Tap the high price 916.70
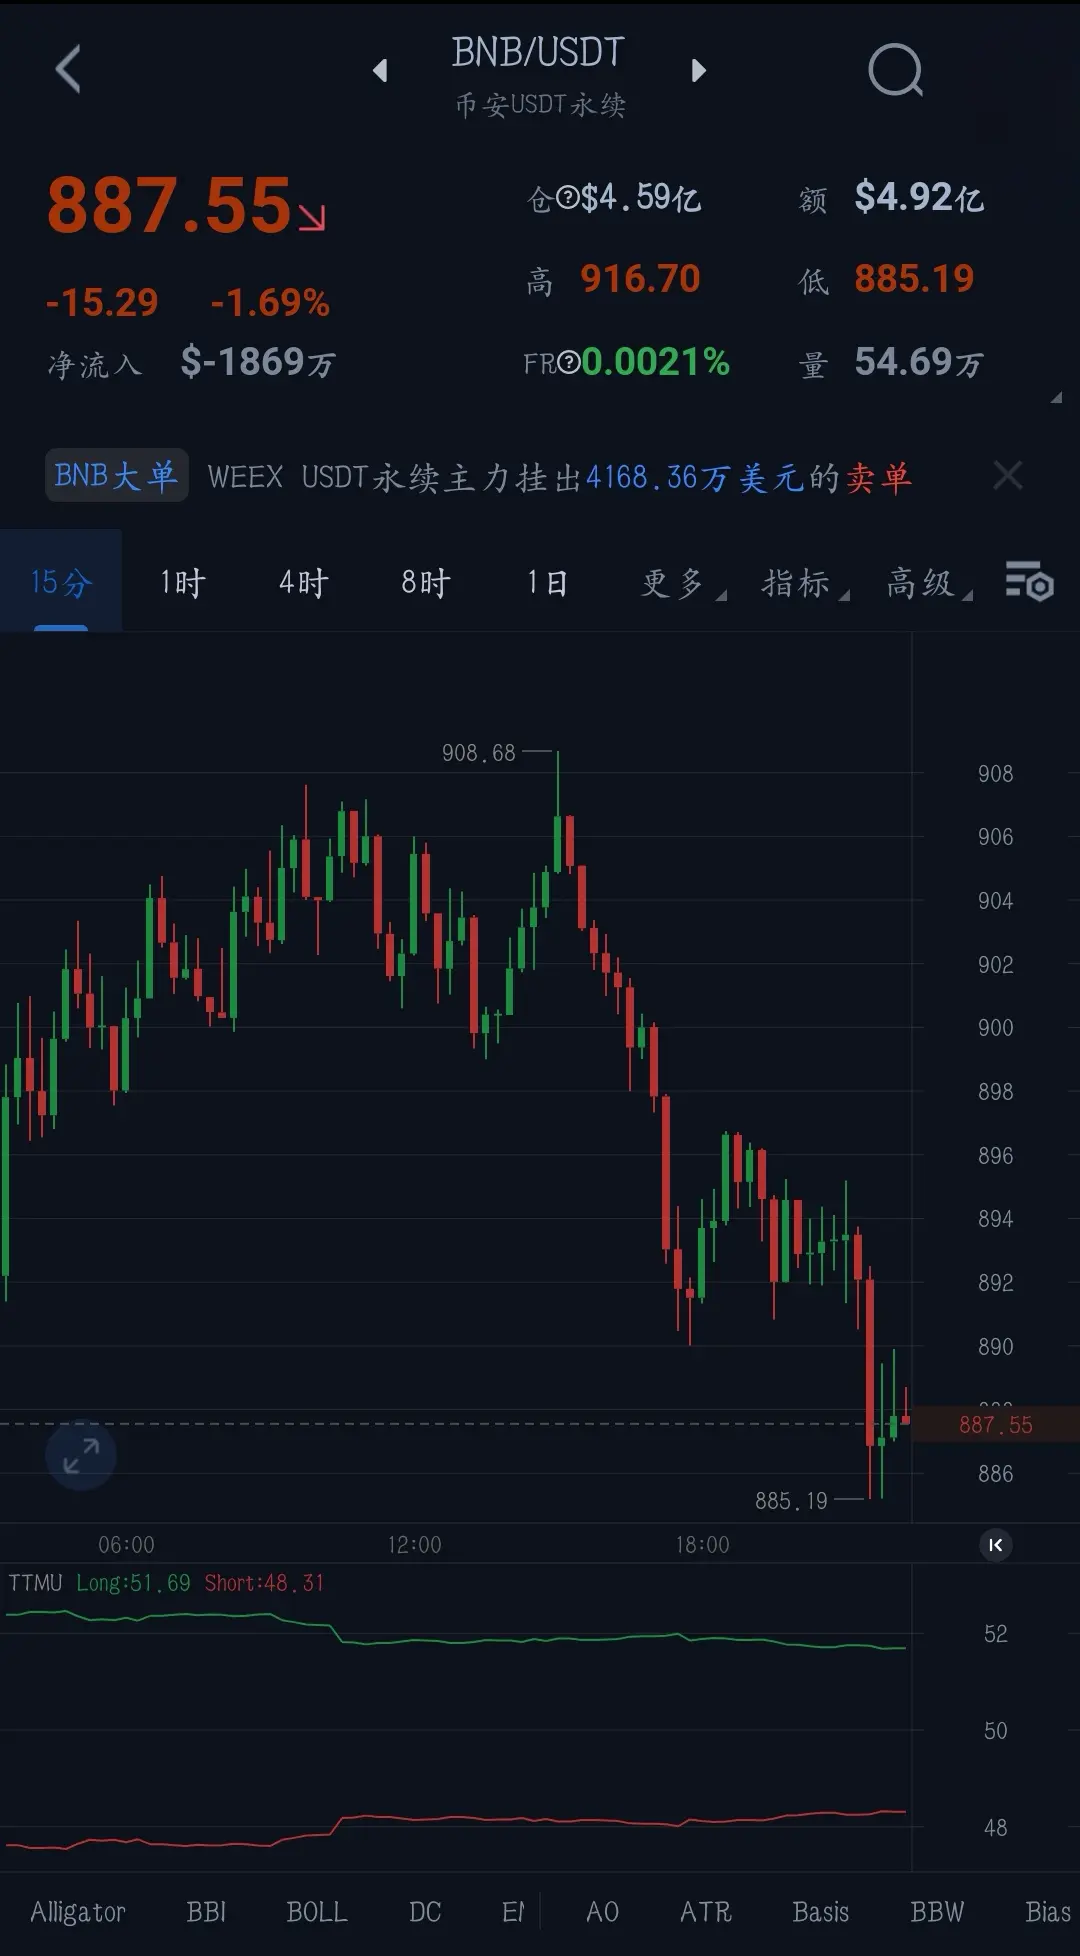This screenshot has width=1080, height=1956. click(640, 279)
